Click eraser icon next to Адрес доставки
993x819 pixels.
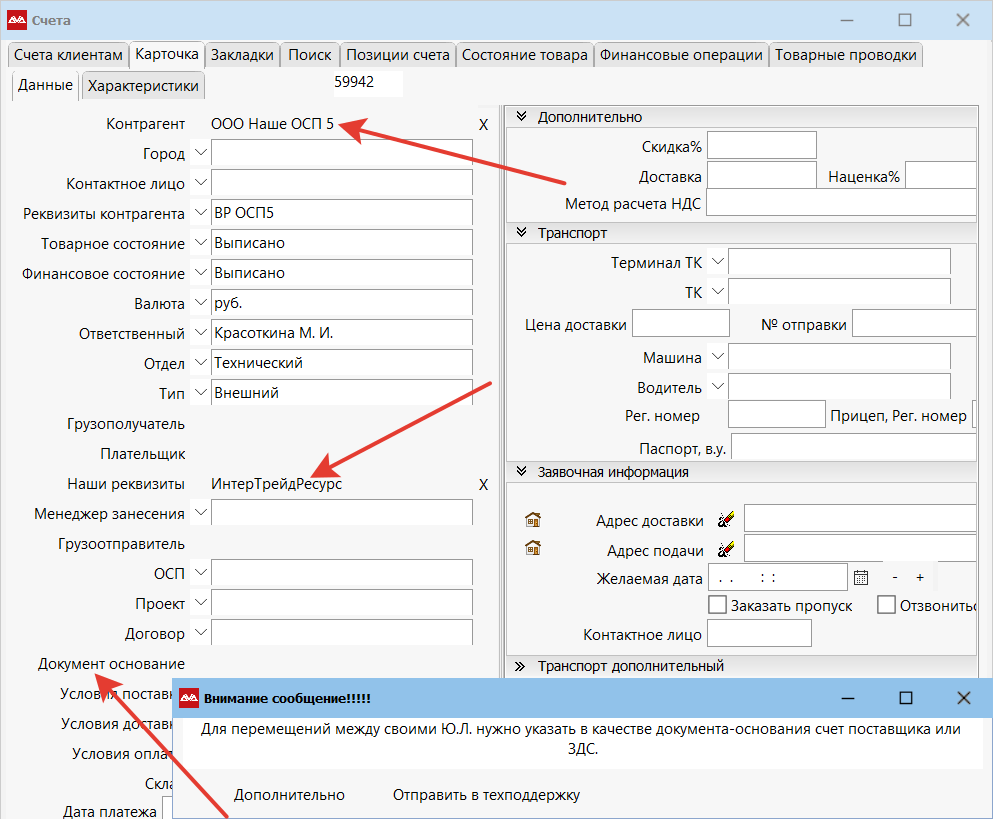pos(726,519)
